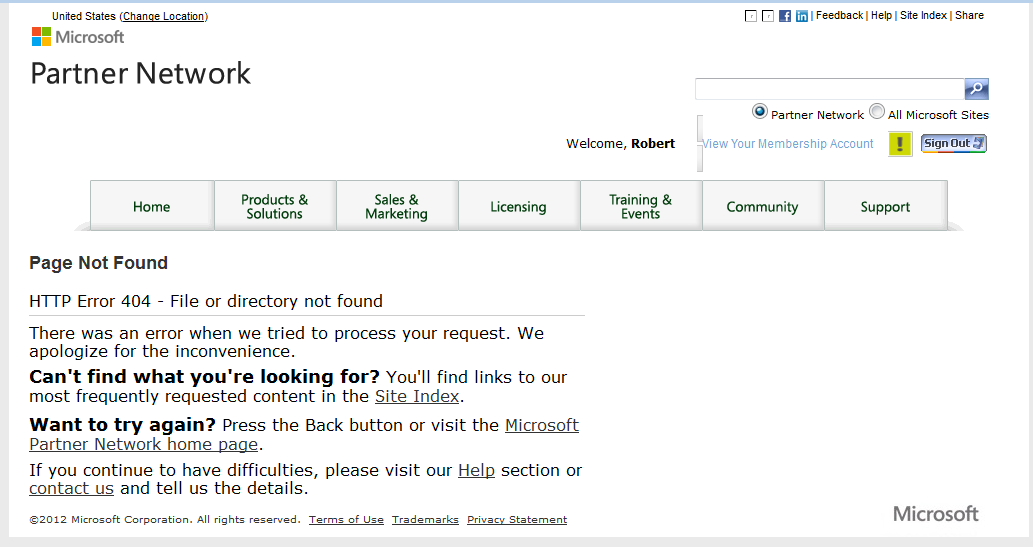Click the contact us link
Image resolution: width=1033 pixels, height=547 pixels.
(71, 488)
